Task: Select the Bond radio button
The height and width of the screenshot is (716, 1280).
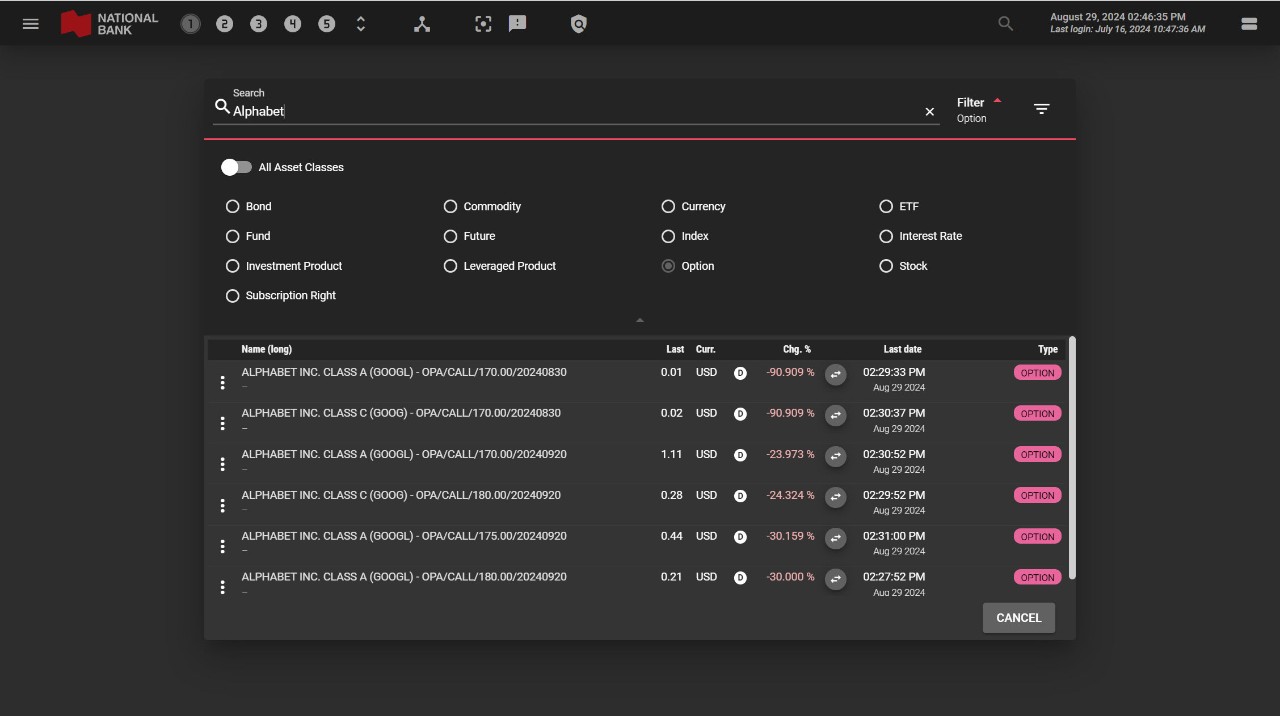Action: pos(233,206)
